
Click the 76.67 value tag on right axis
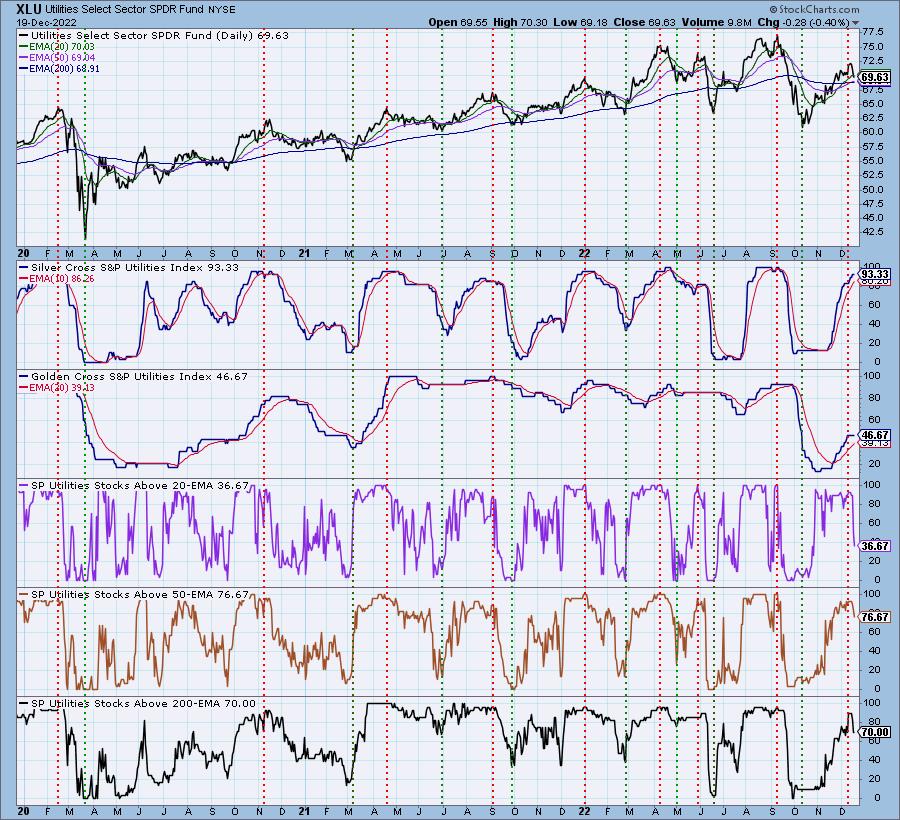point(875,617)
